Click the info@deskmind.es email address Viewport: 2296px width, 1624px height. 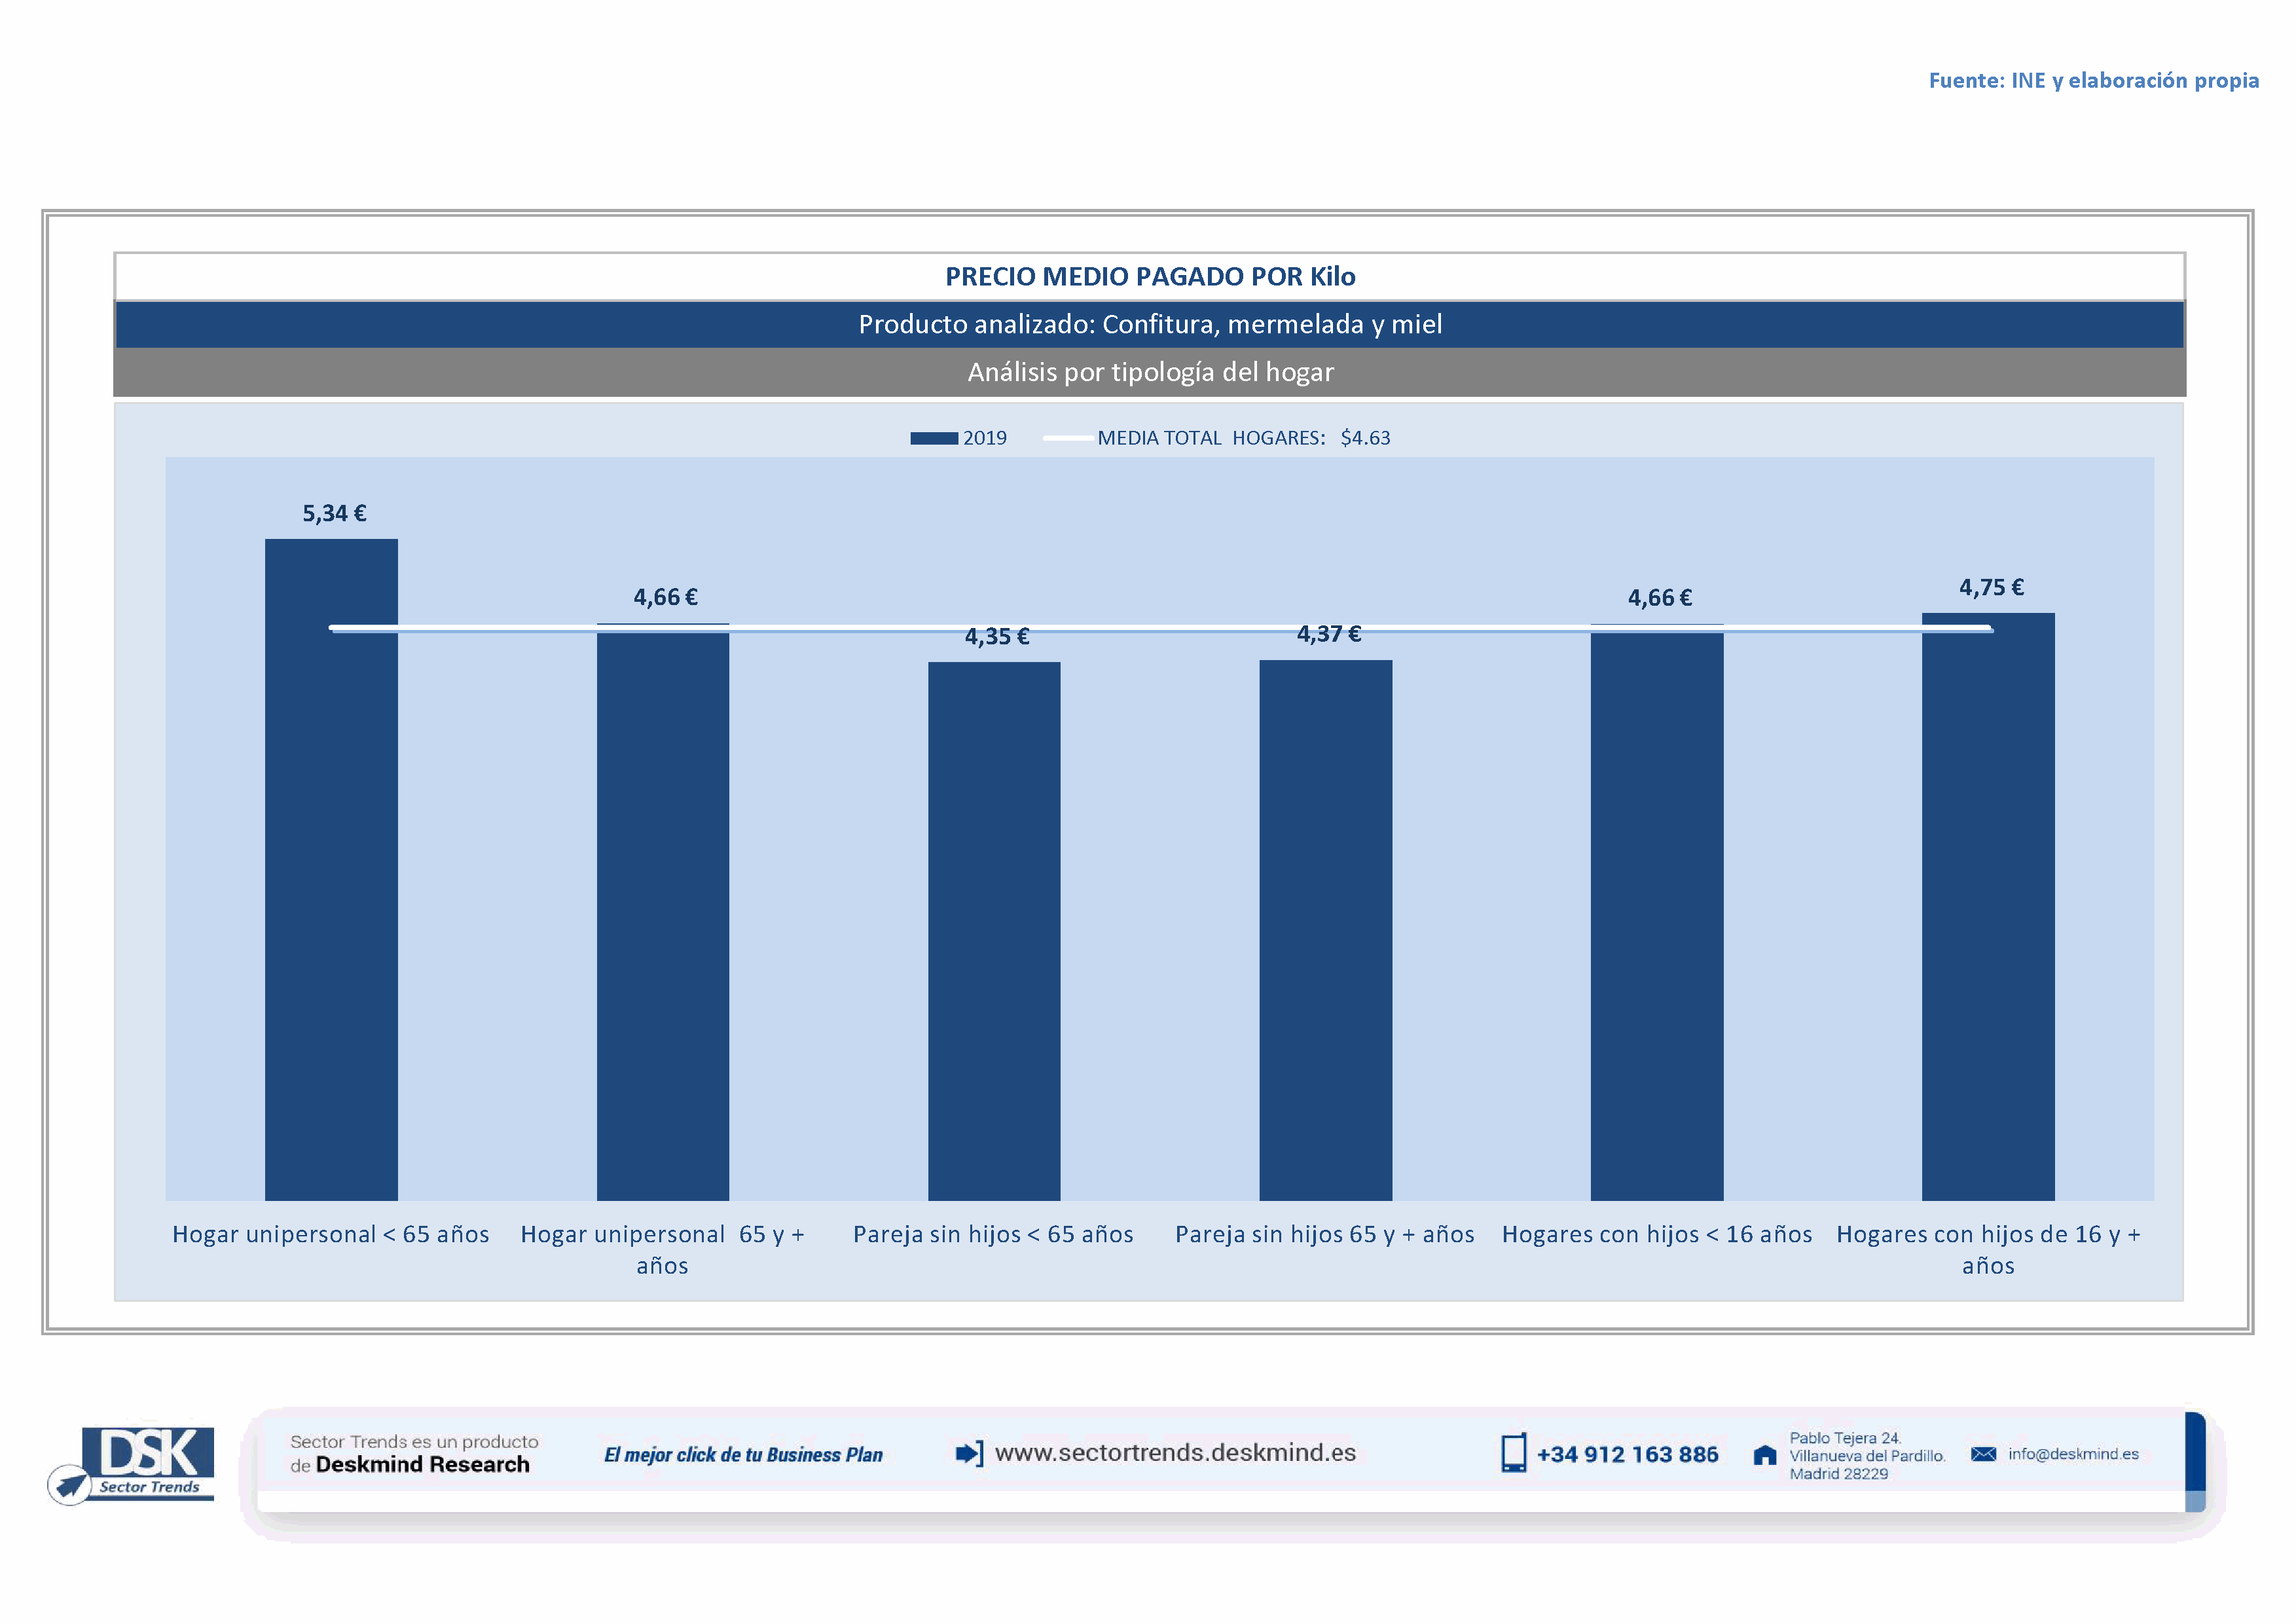tap(2073, 1454)
